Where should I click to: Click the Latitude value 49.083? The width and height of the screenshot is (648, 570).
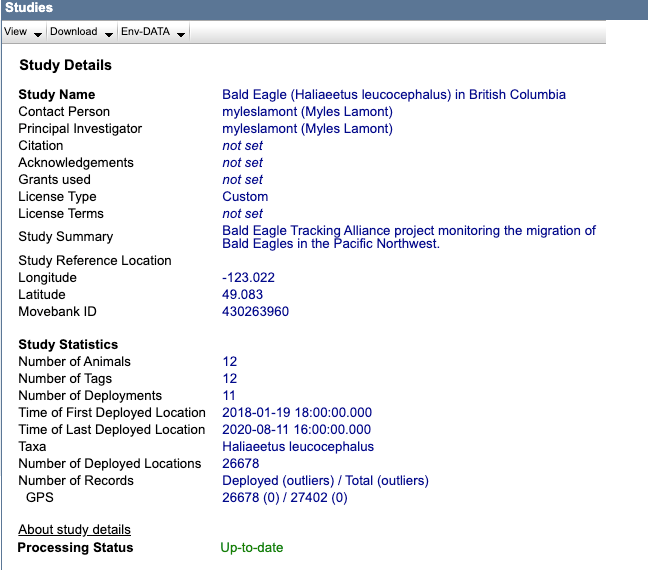[242, 295]
